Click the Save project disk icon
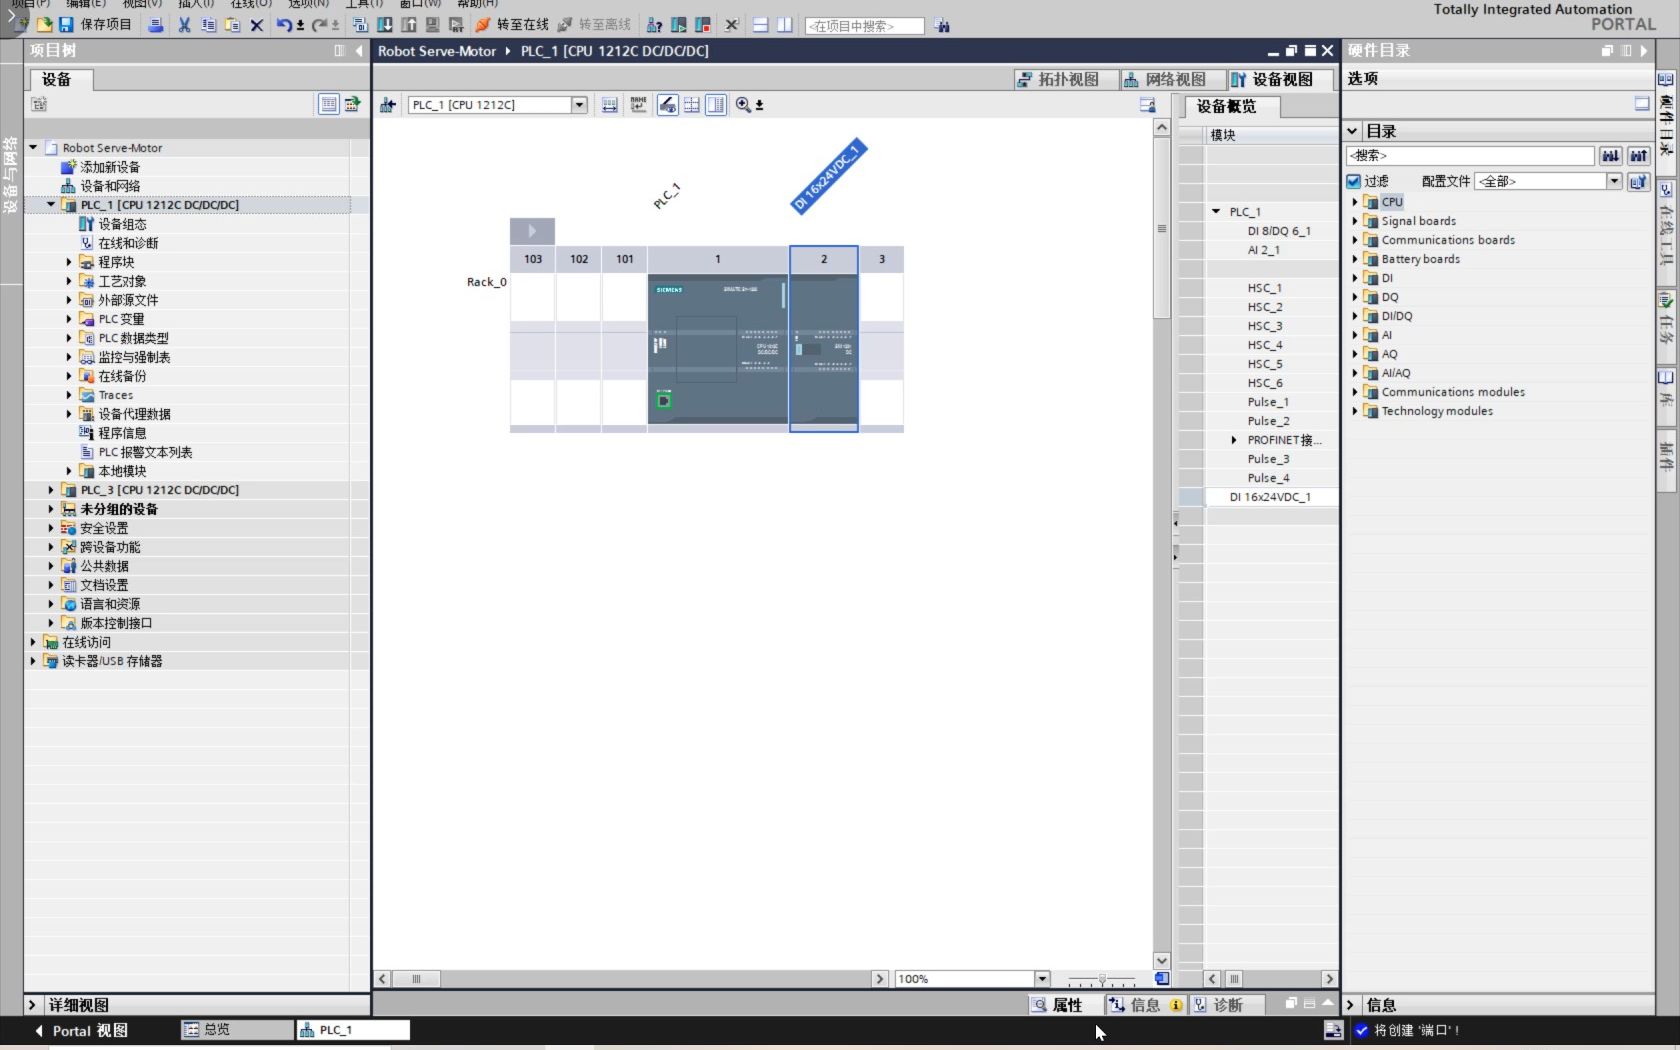 tap(66, 25)
